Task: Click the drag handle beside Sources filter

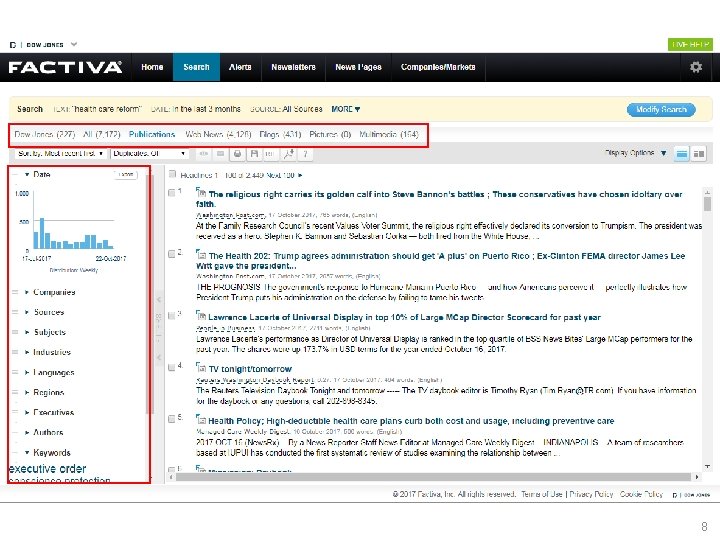Action: coord(15,312)
